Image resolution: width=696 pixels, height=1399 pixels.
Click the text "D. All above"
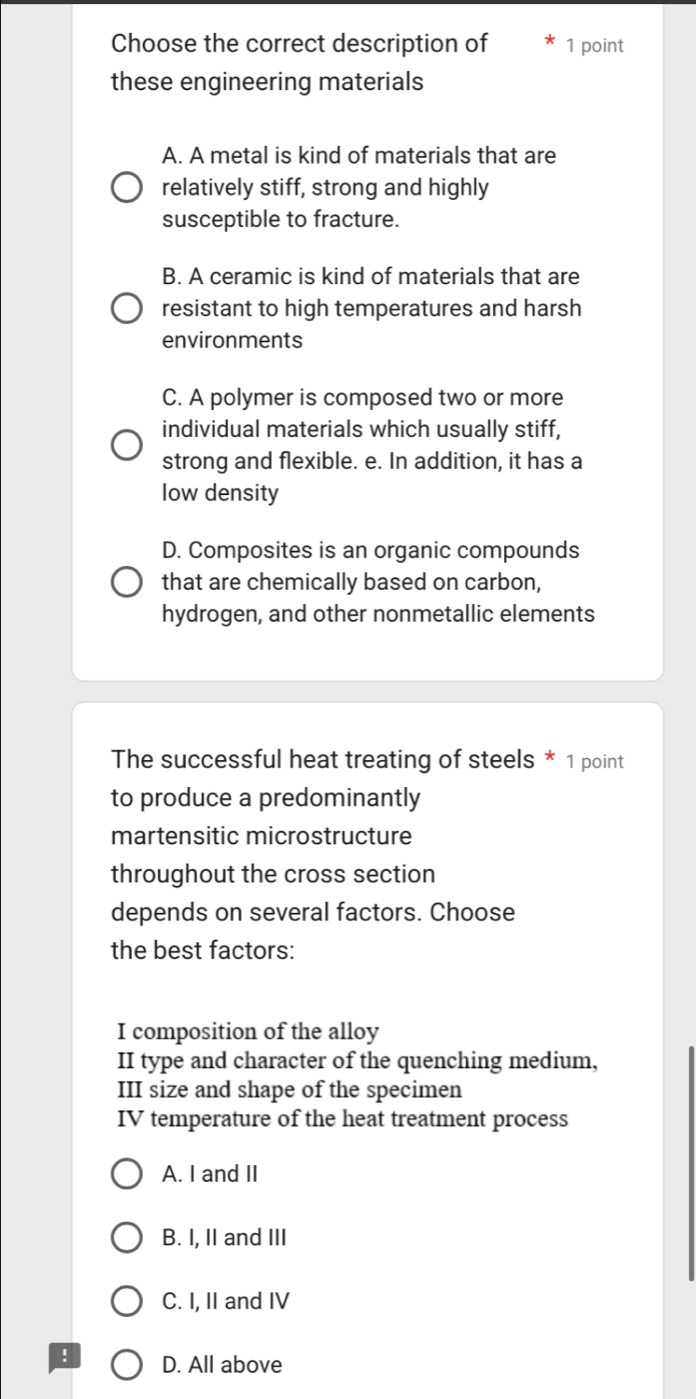click(222, 1364)
